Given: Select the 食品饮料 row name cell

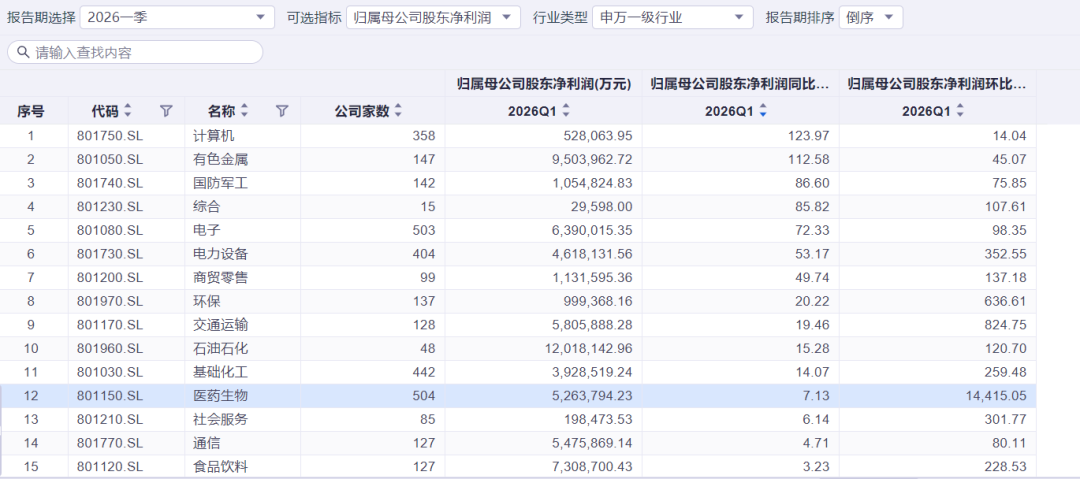Looking at the screenshot, I should [242, 467].
